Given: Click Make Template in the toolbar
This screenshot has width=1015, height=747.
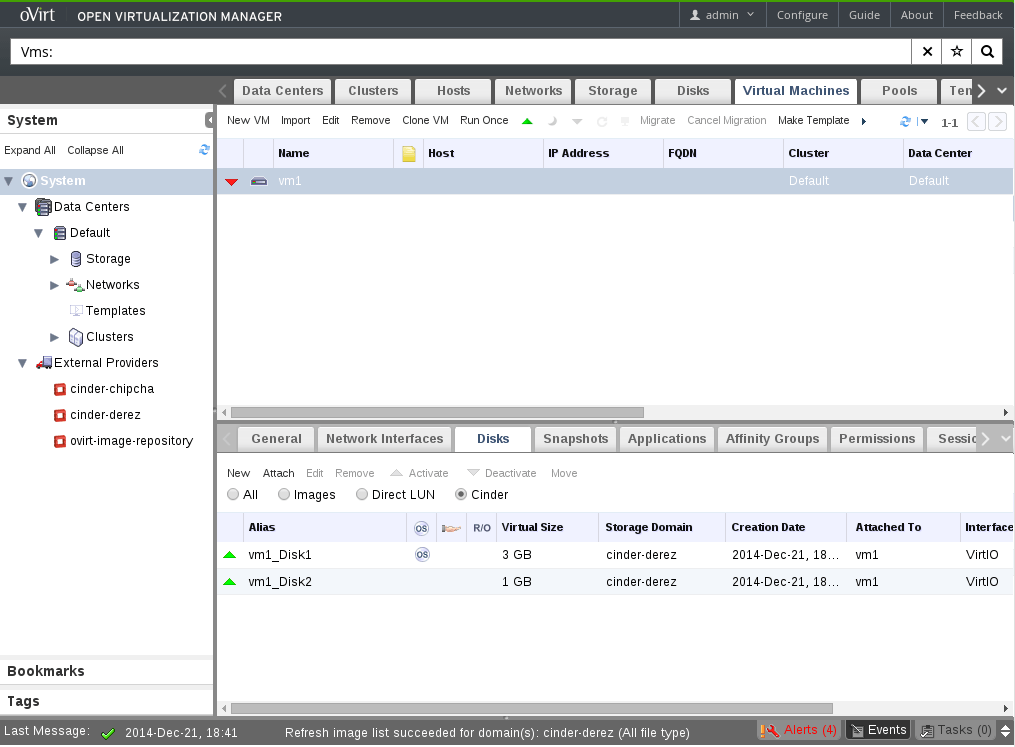Looking at the screenshot, I should [x=813, y=121].
